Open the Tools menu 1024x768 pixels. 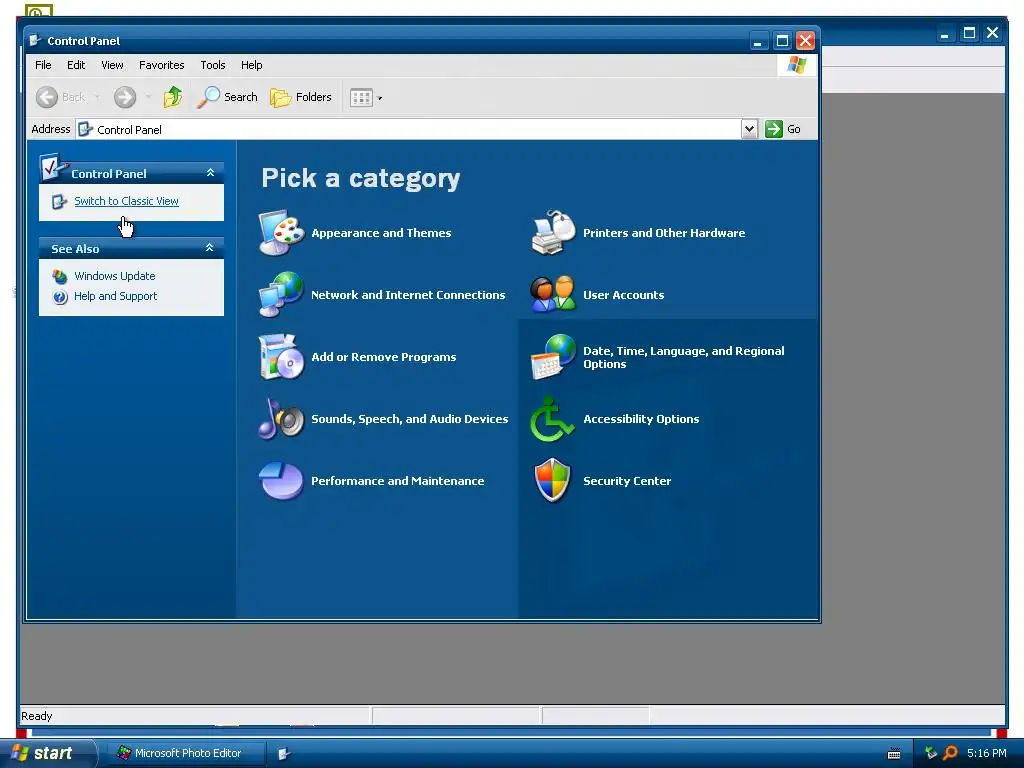pos(213,65)
